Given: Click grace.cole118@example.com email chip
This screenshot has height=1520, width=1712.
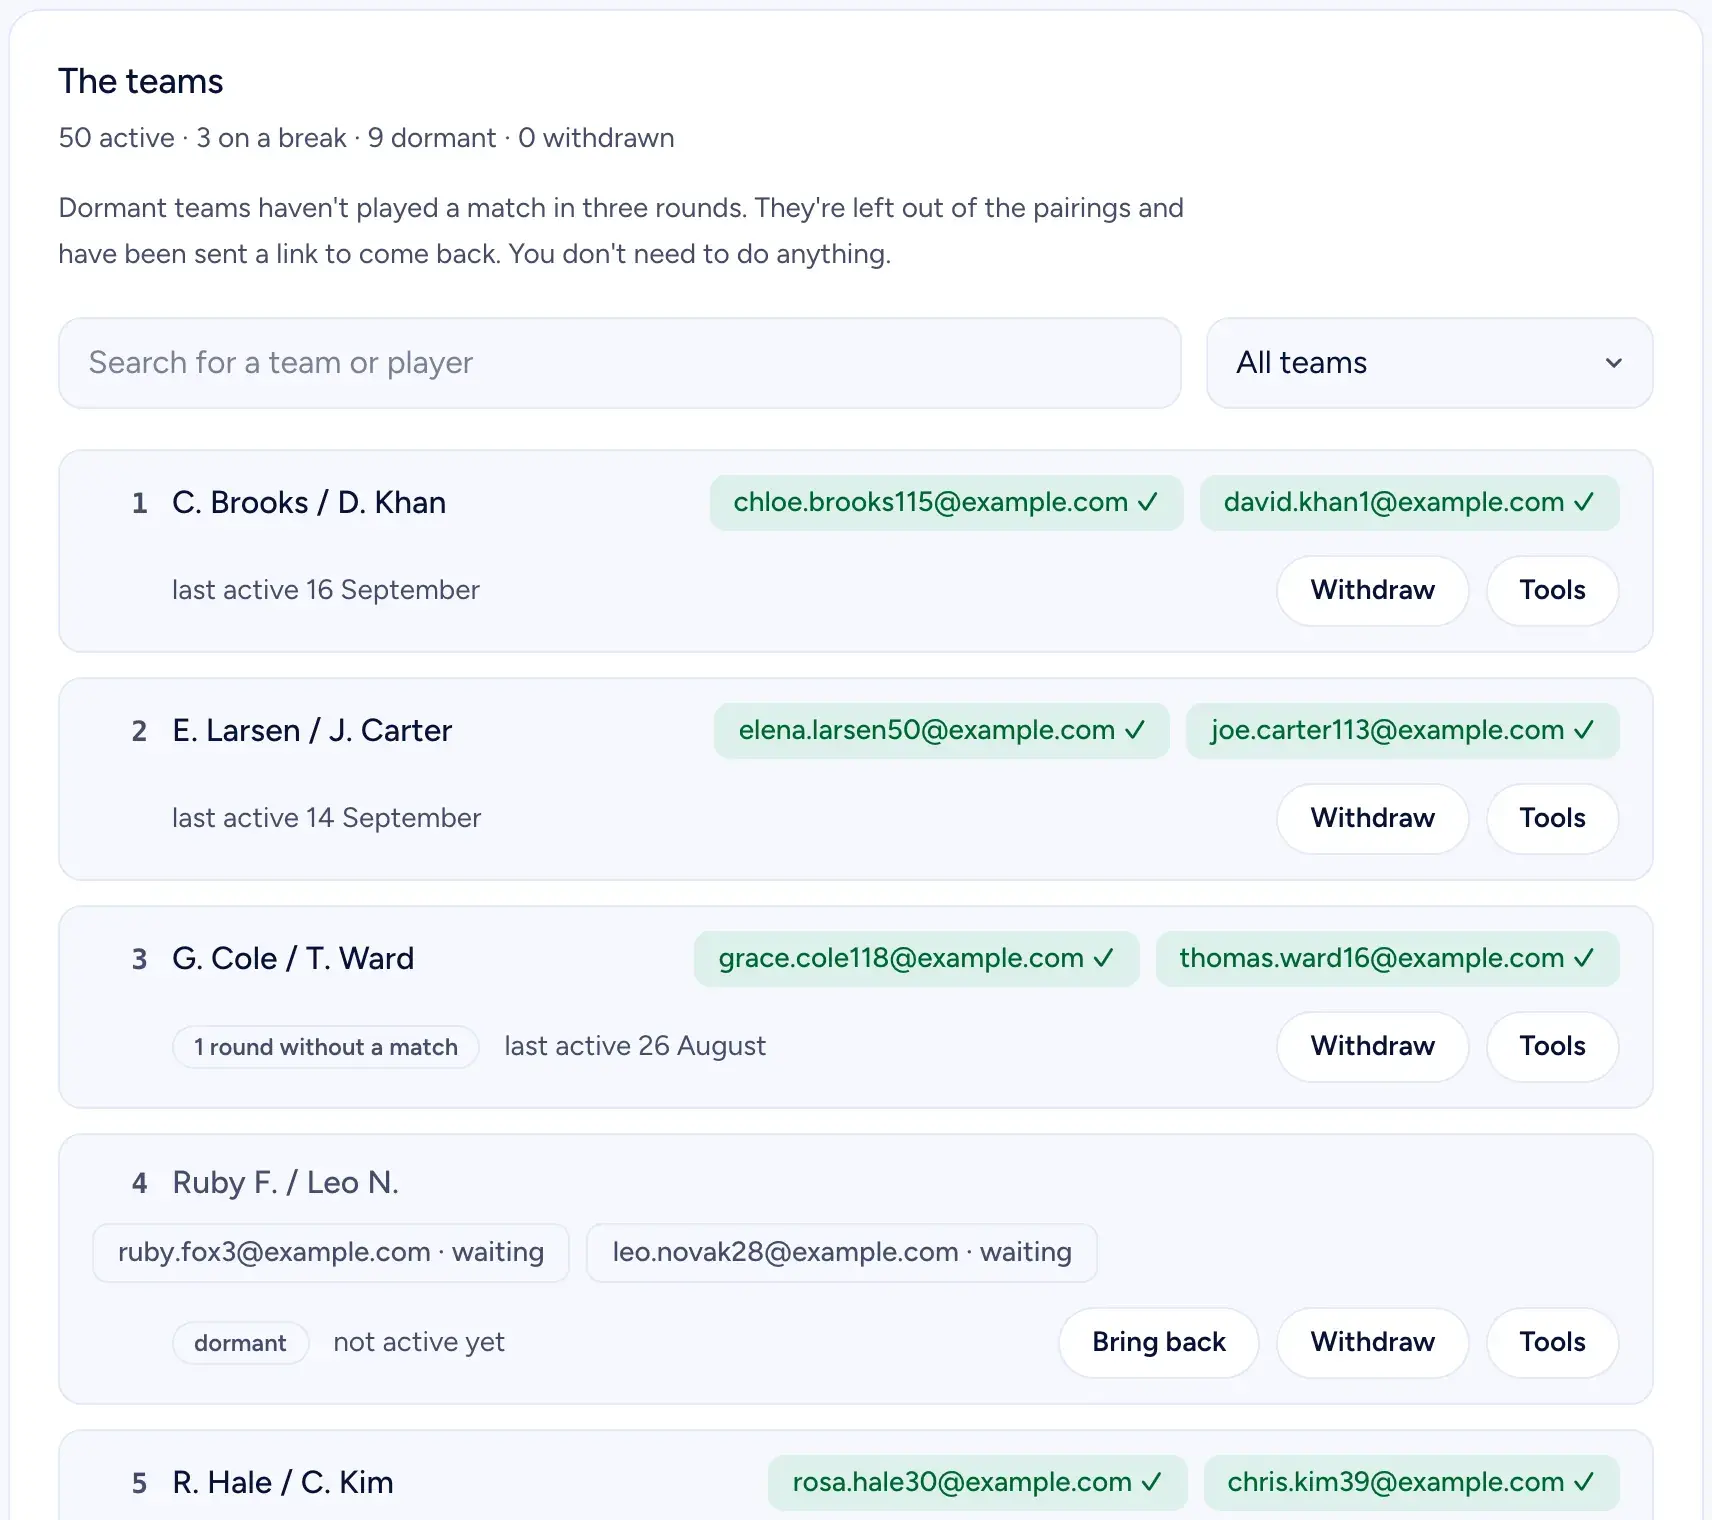Looking at the screenshot, I should [916, 959].
